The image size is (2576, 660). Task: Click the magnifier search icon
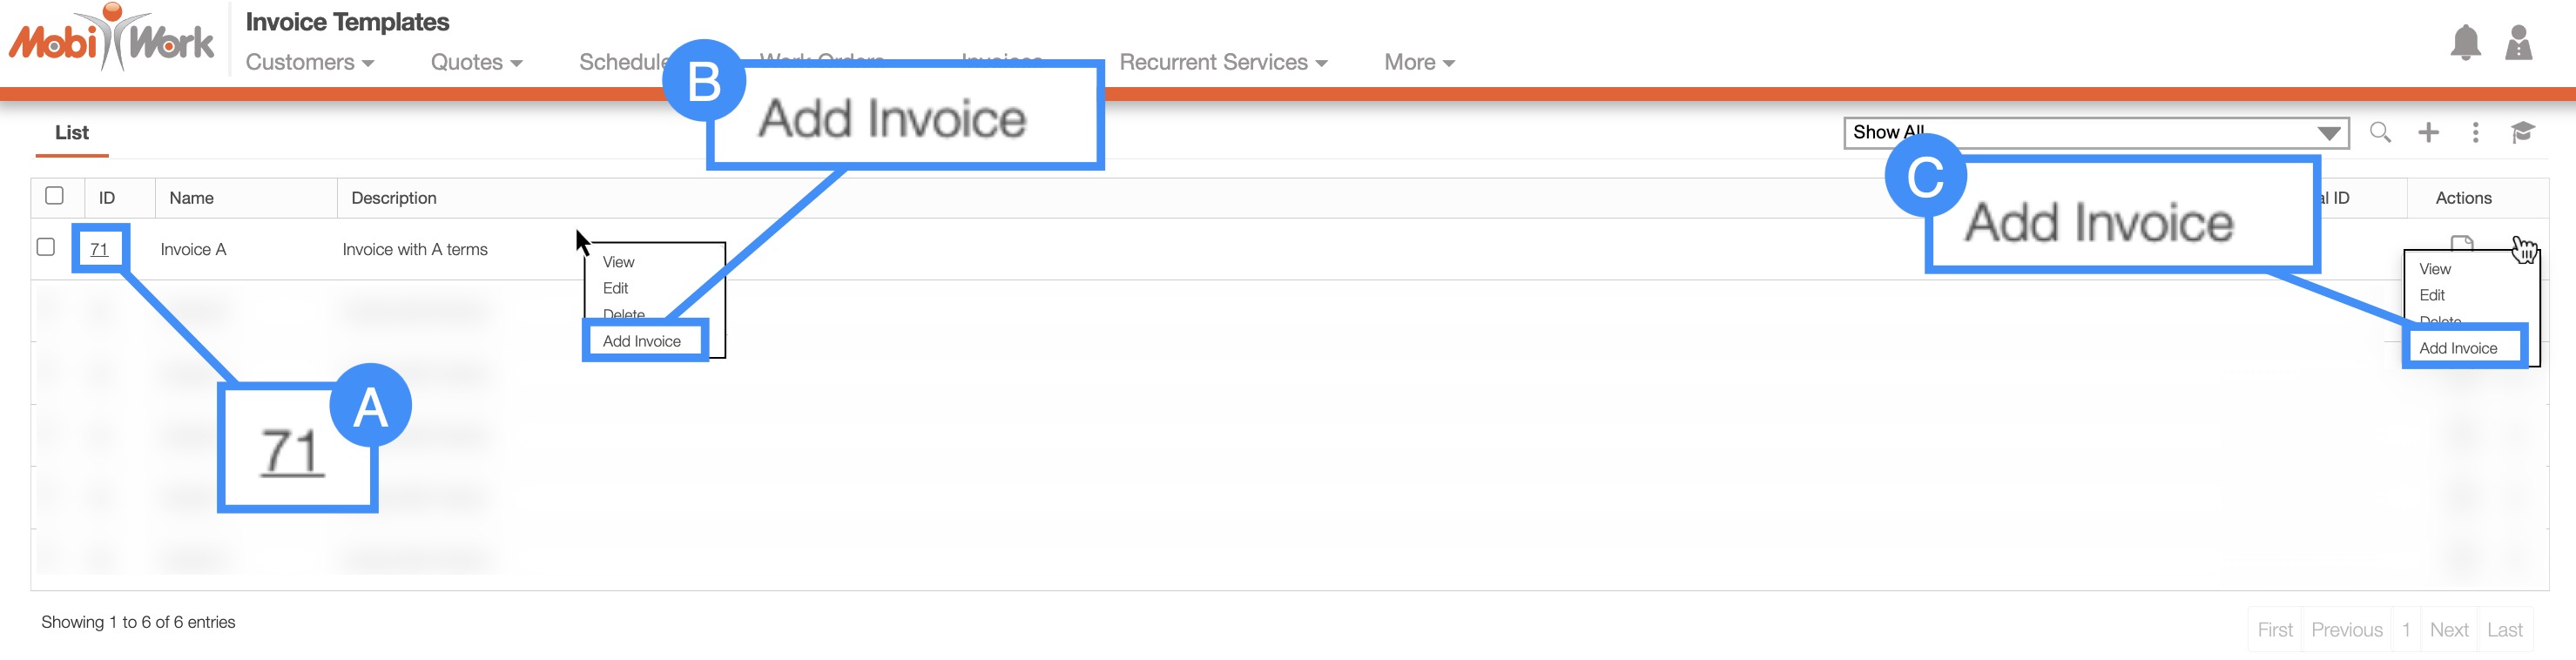coord(2380,132)
